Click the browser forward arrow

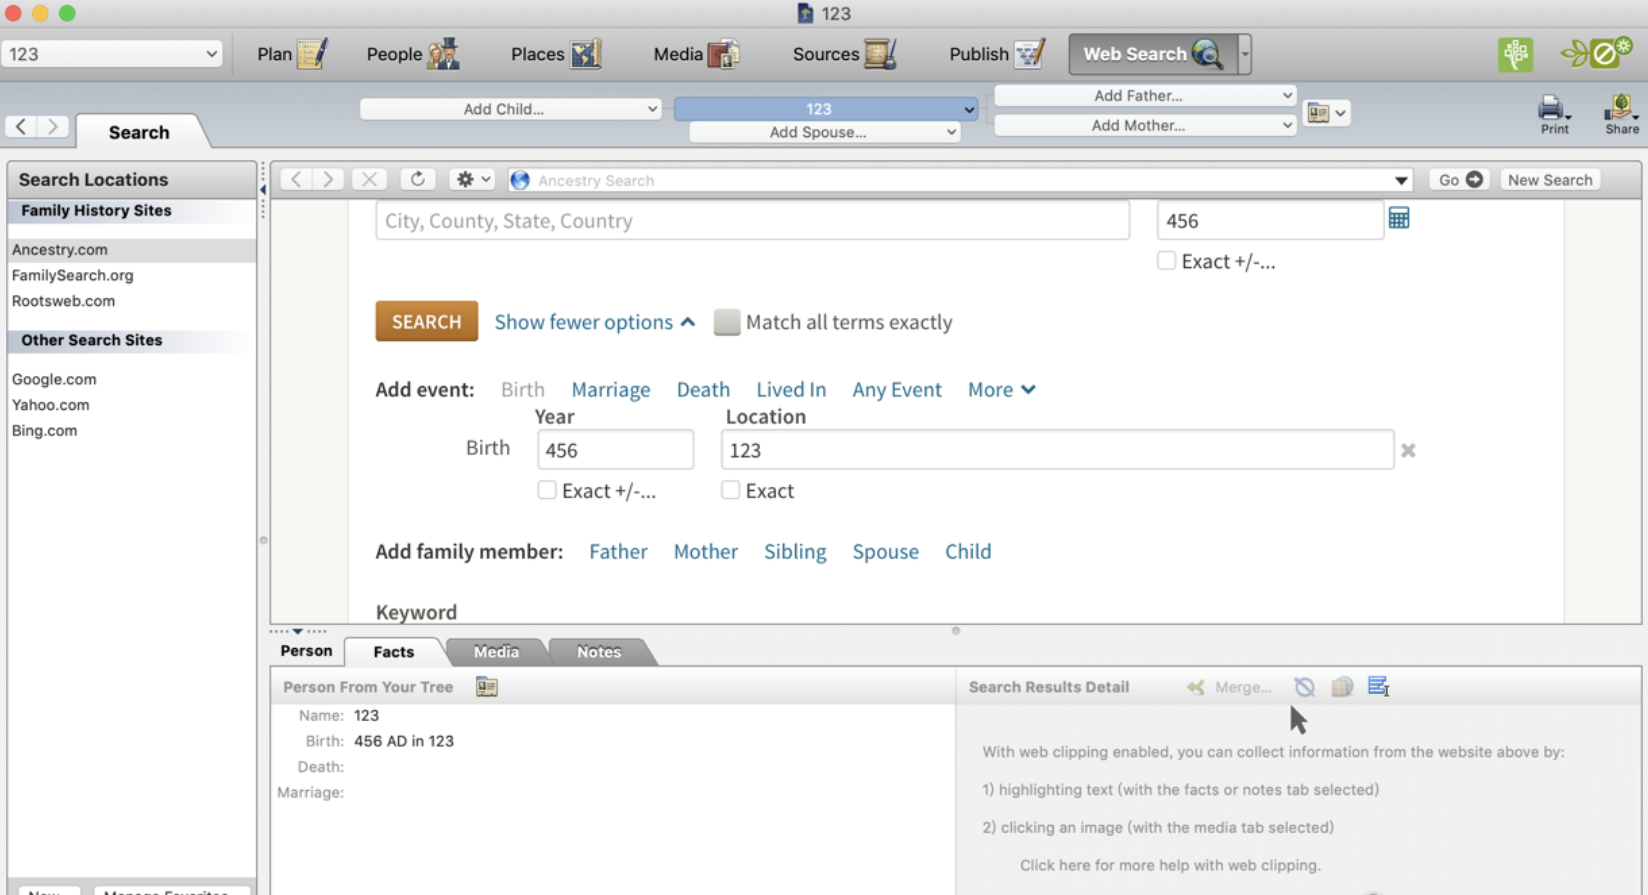click(x=328, y=180)
